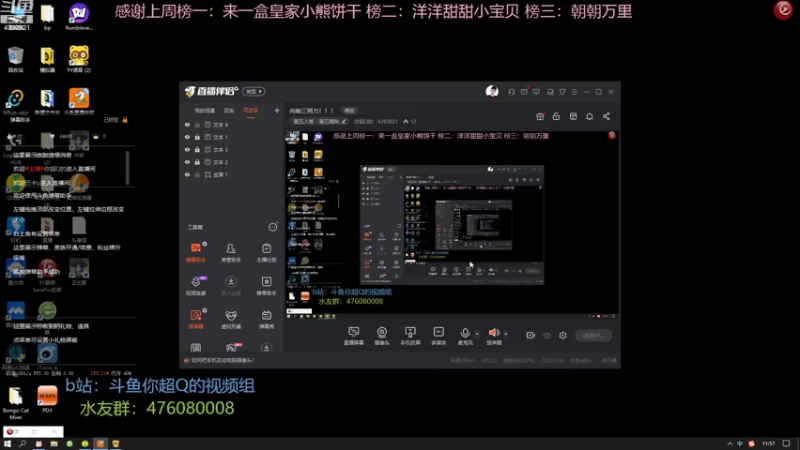Image resolution: width=800 pixels, height=450 pixels.
Task: Close the red marker on preview banner
Action: pyautogui.click(x=612, y=135)
